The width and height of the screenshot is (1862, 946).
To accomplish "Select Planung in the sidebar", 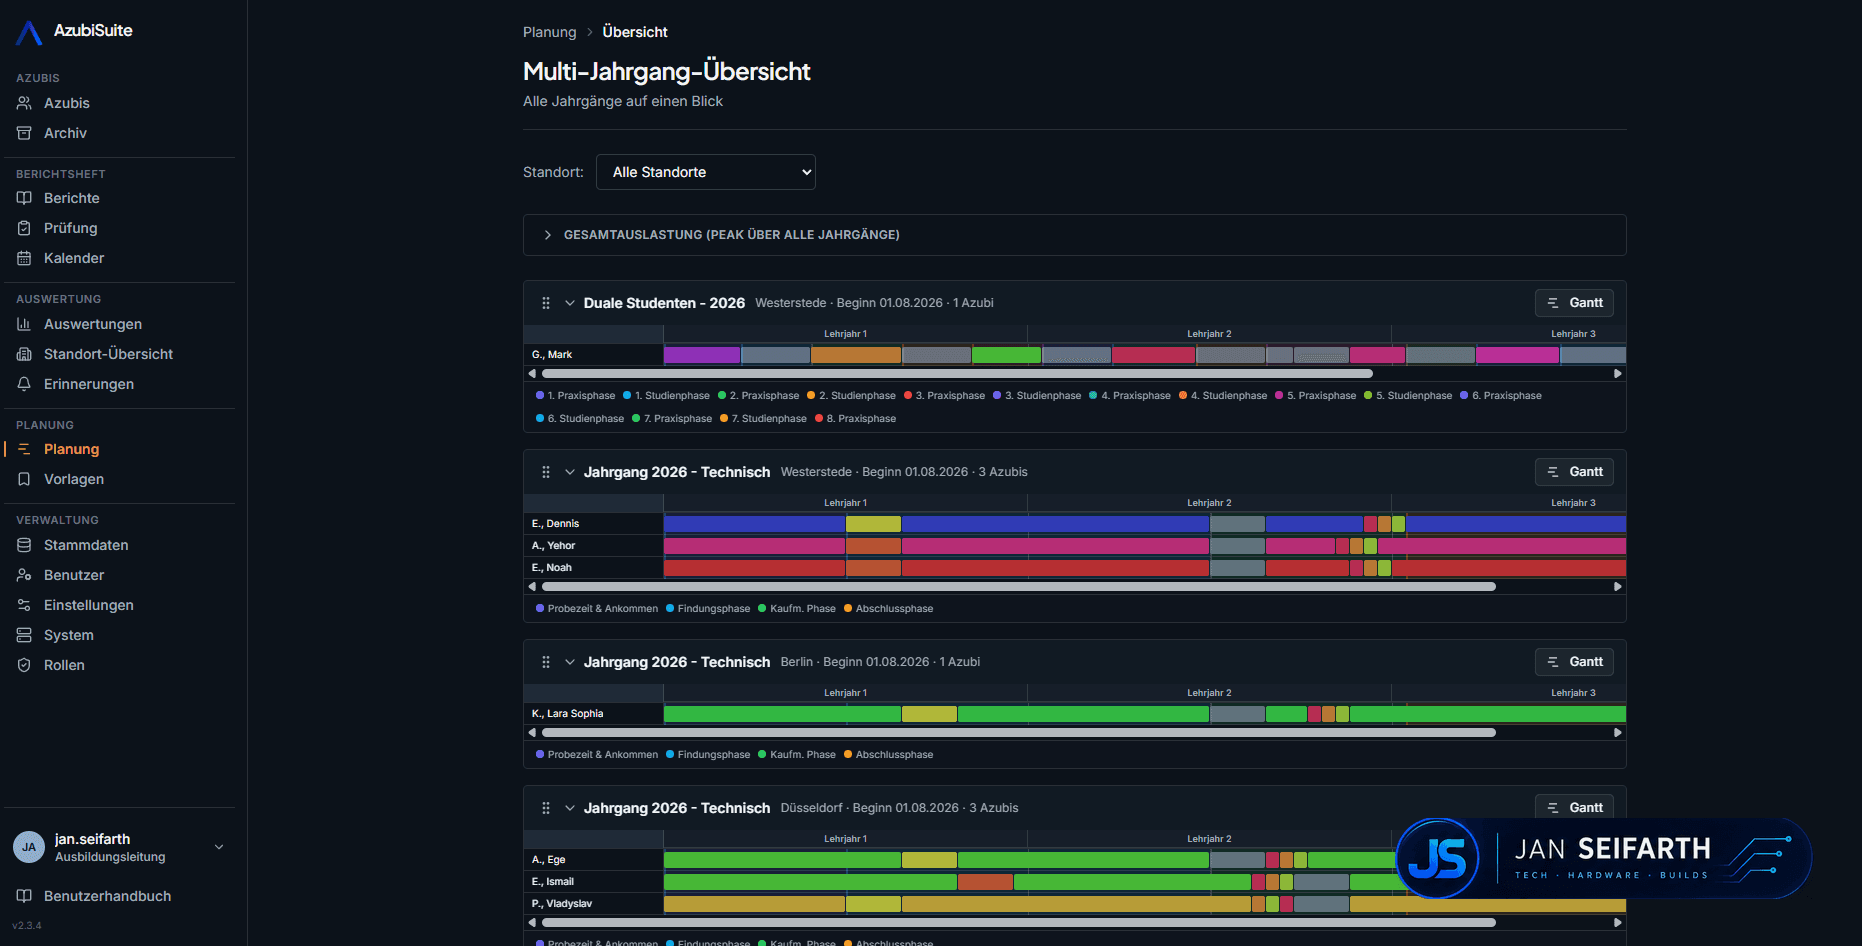I will click(x=119, y=449).
